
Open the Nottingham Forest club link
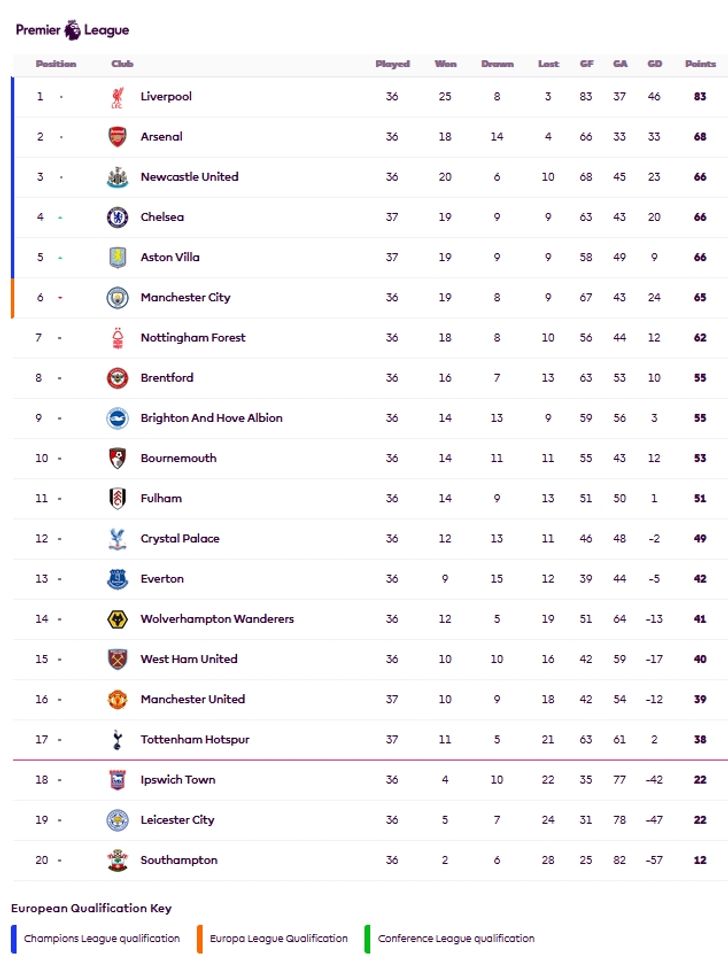pos(193,337)
